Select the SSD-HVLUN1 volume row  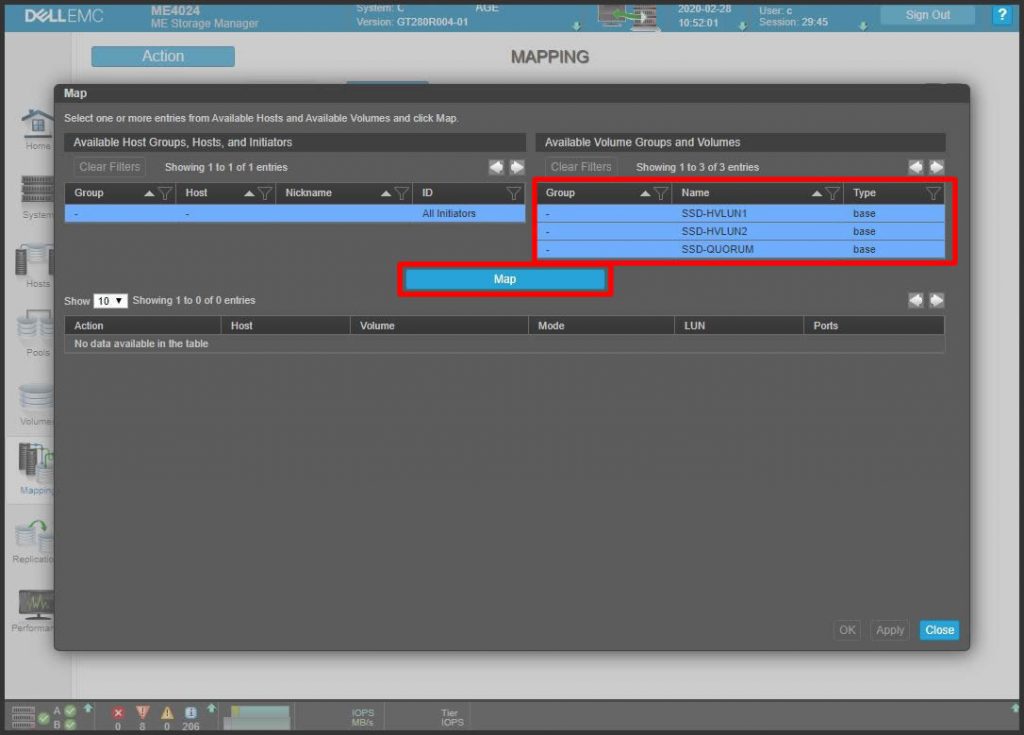click(741, 214)
